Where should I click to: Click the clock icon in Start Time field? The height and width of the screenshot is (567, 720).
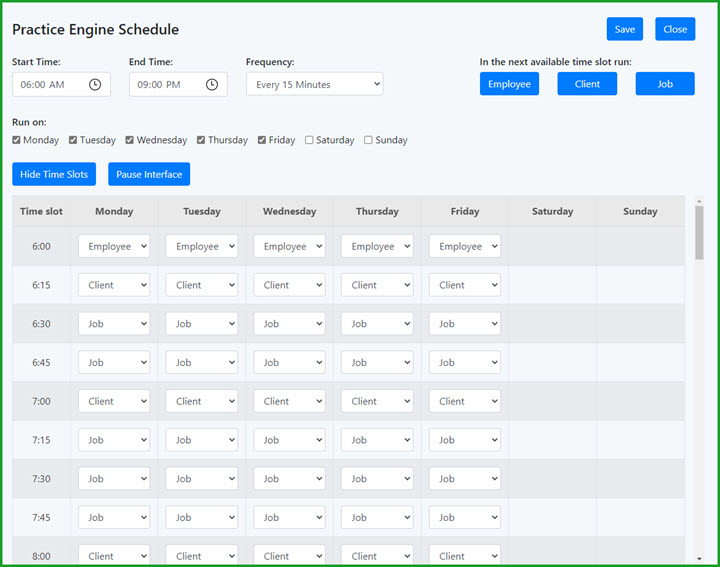(95, 85)
